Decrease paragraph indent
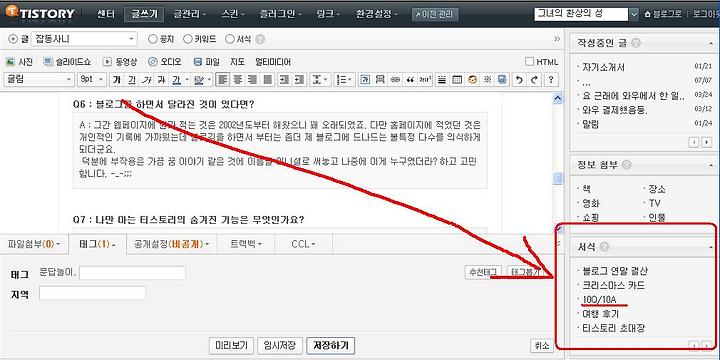720x360 pixels. (x=299, y=79)
